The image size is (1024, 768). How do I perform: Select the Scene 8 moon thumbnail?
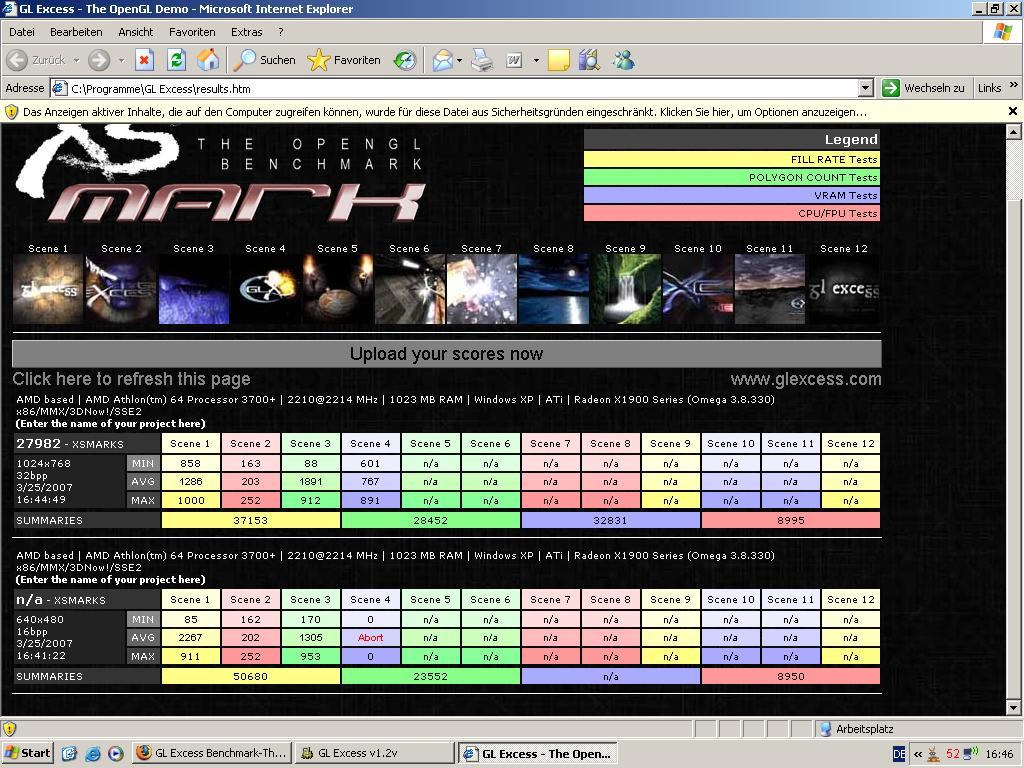pyautogui.click(x=554, y=289)
